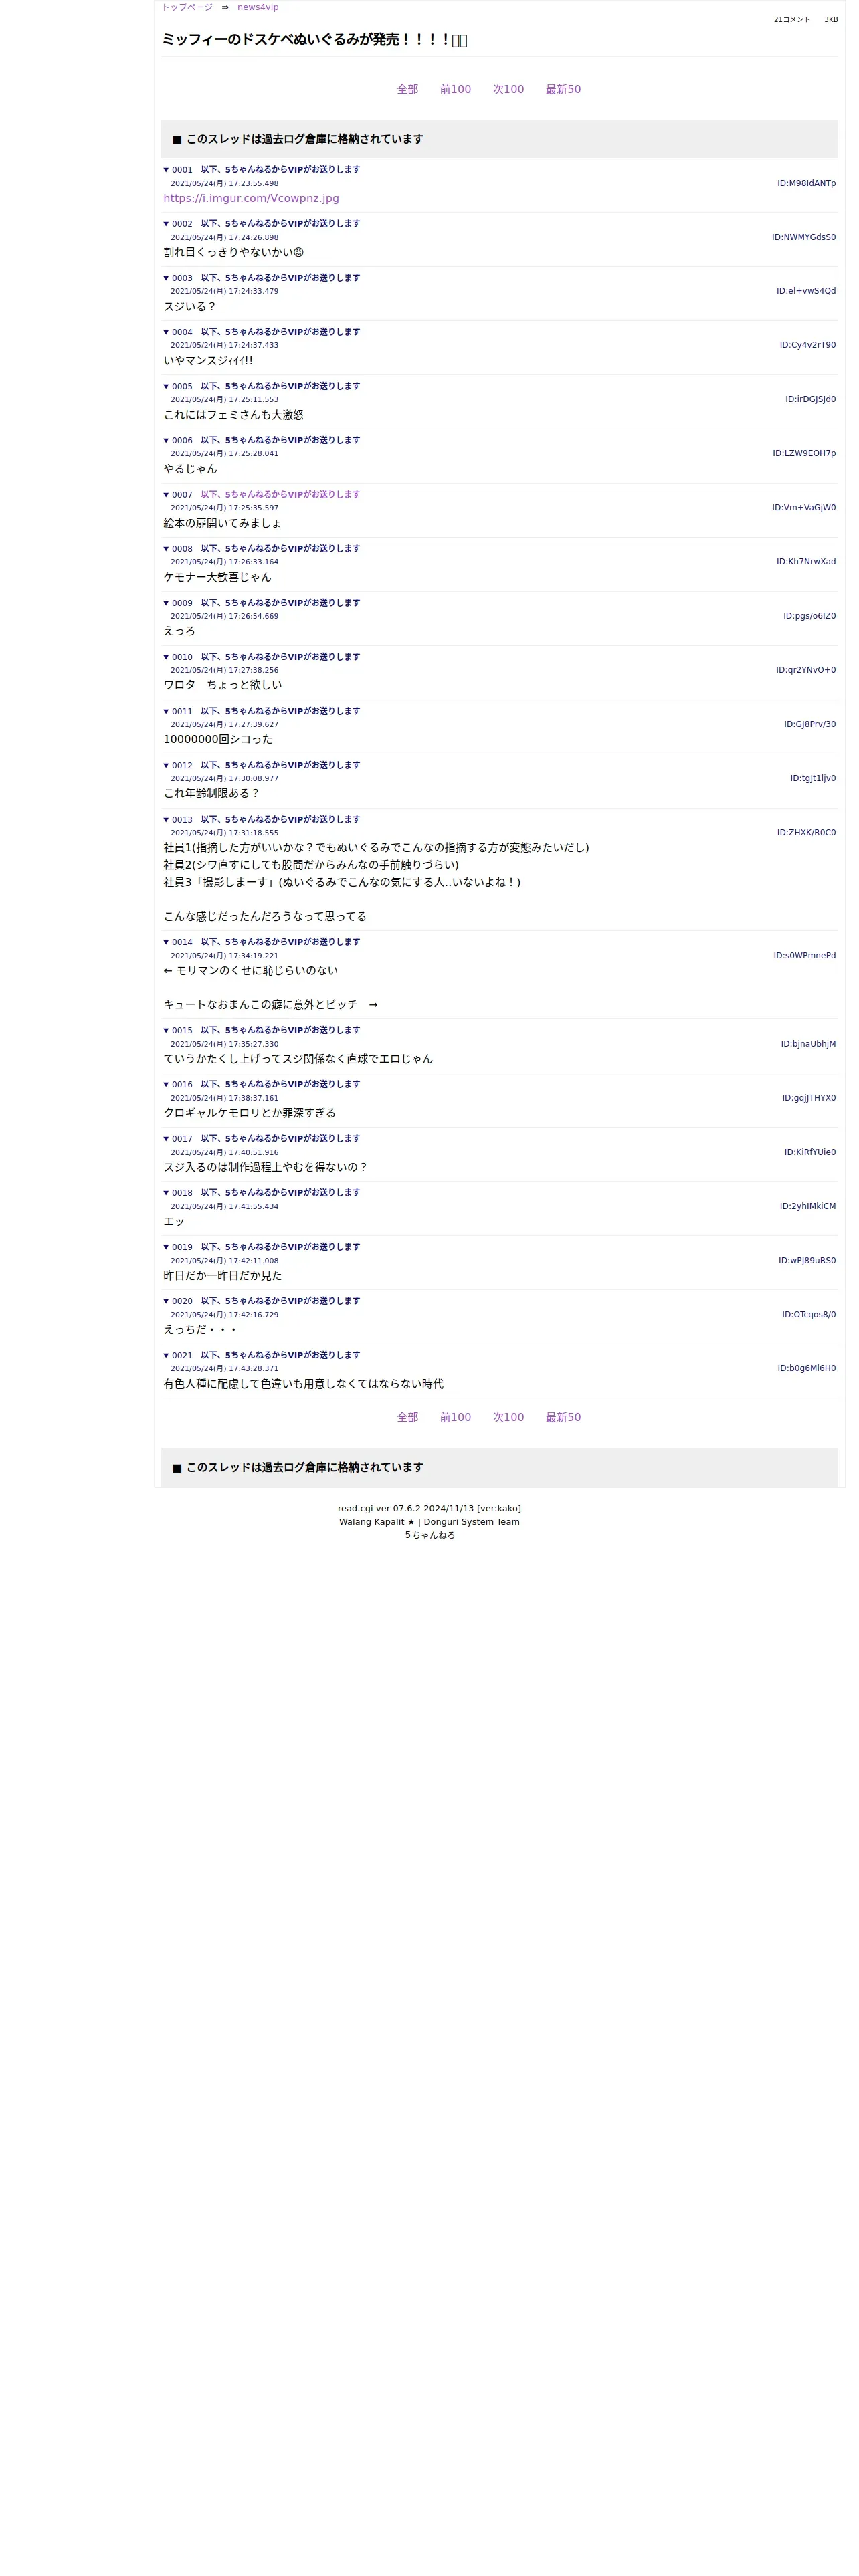Expand the ▼ menu for post 0002
The width and height of the screenshot is (859, 2576).
tap(166, 224)
